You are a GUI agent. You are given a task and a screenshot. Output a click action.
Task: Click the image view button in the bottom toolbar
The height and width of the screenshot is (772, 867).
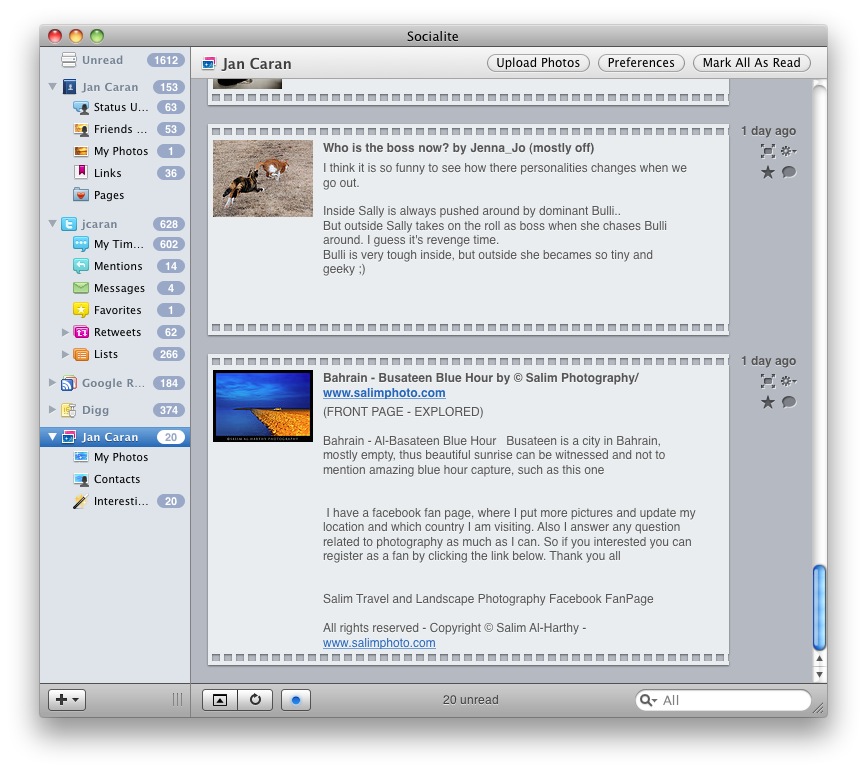pyautogui.click(x=220, y=700)
